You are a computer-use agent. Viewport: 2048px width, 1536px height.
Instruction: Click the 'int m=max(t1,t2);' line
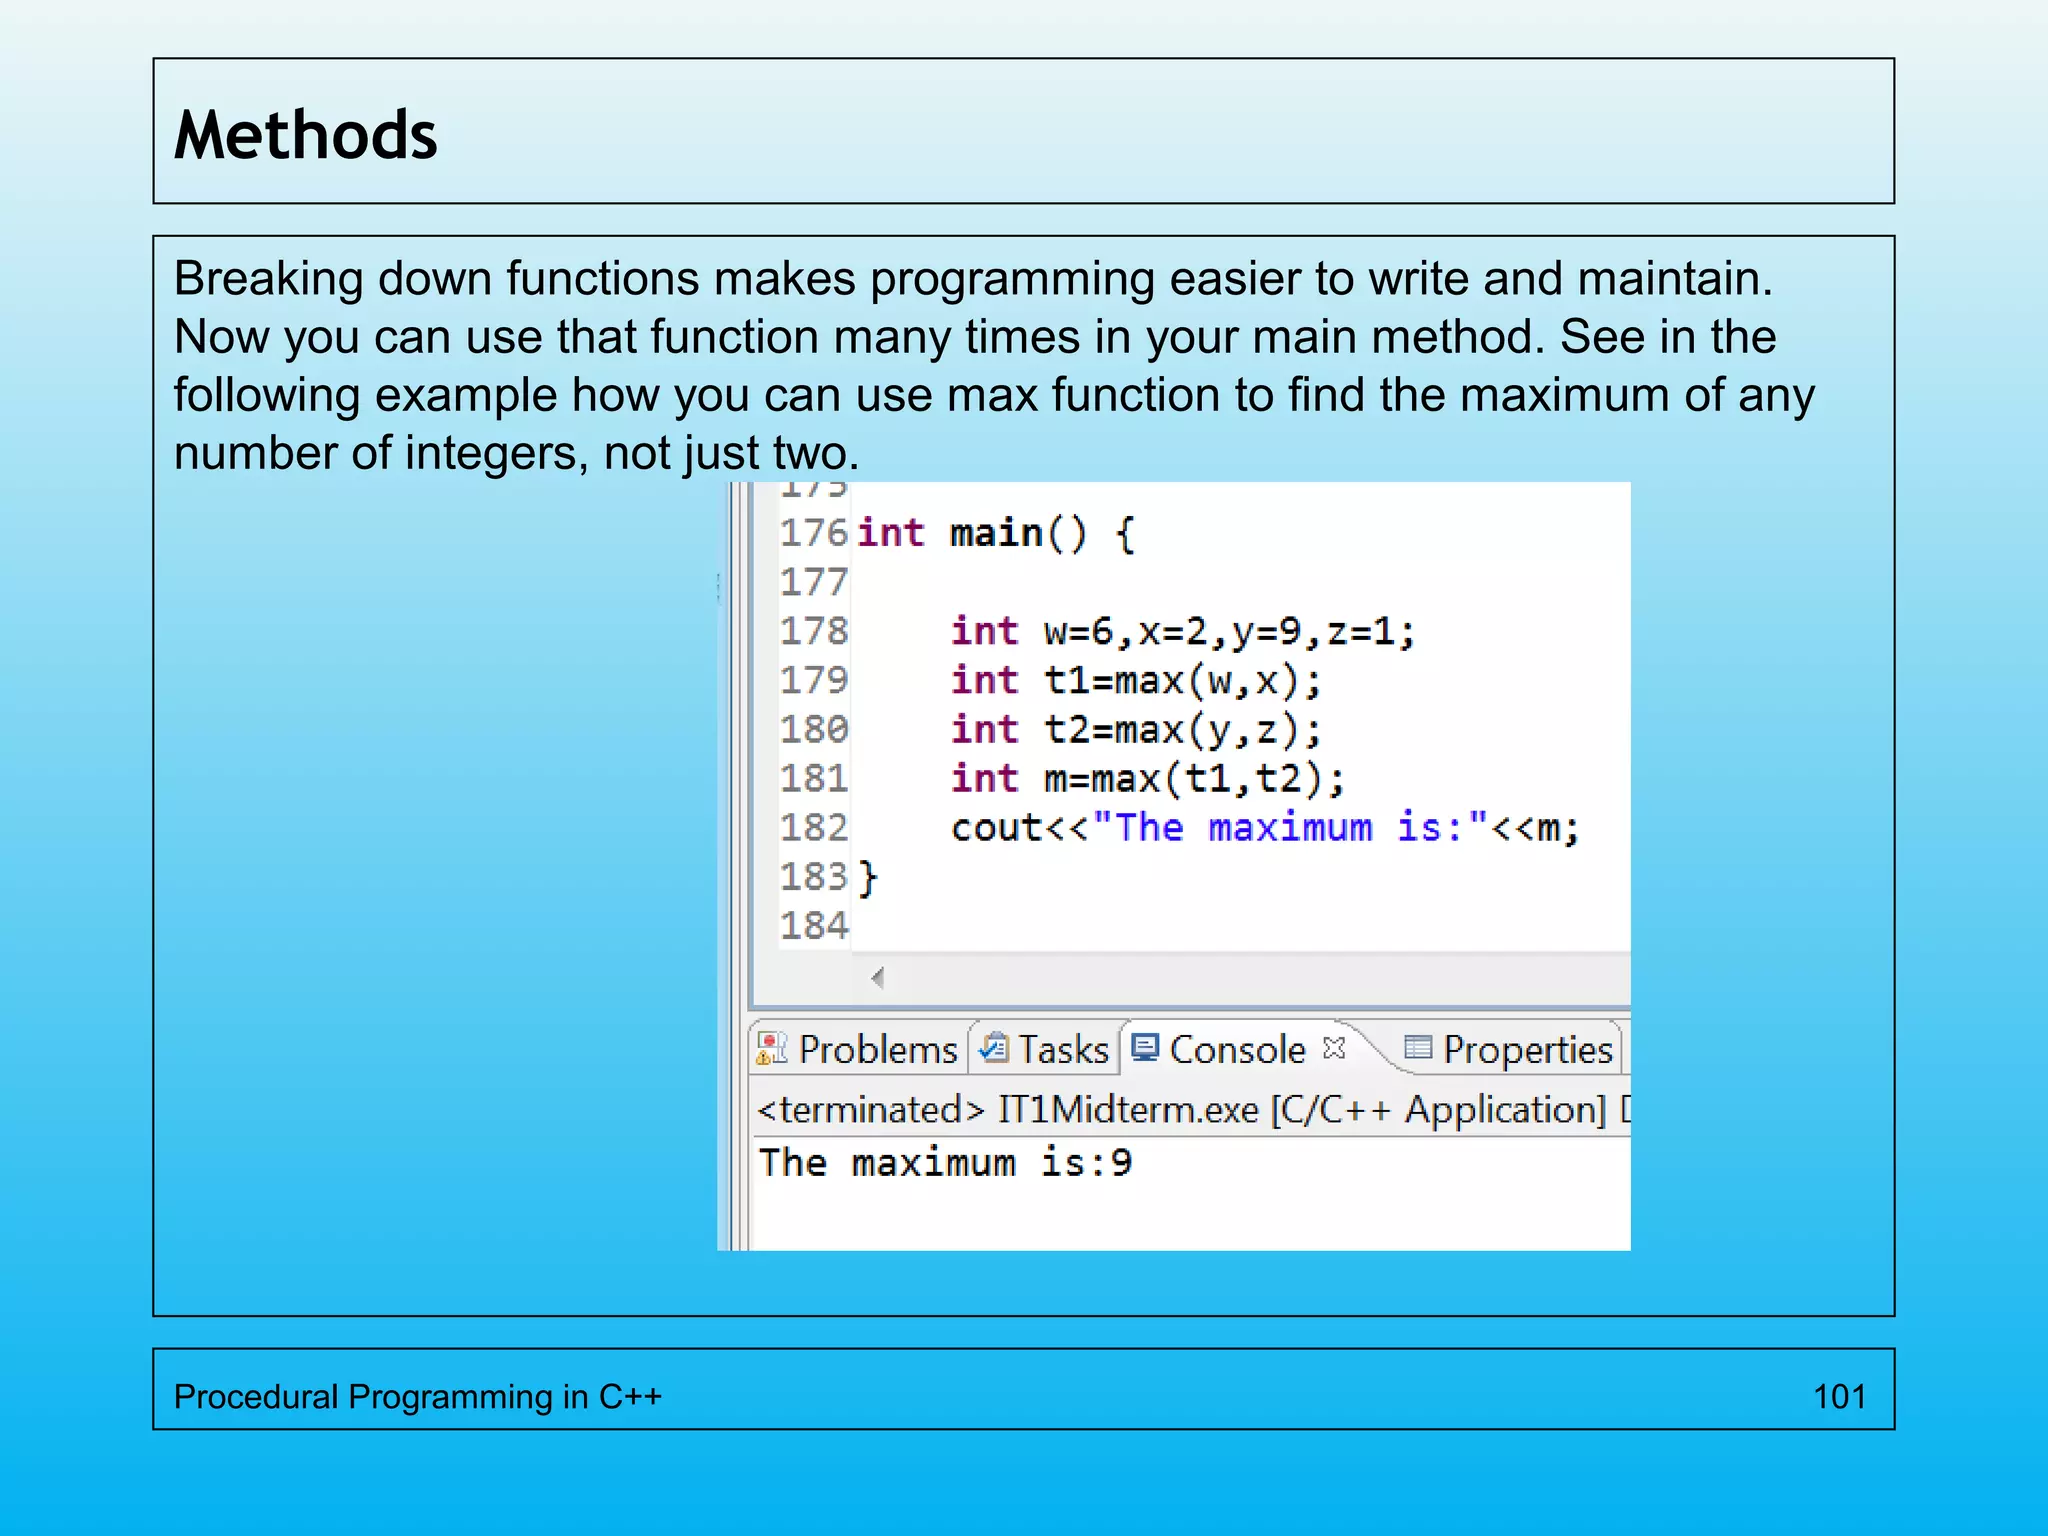point(1148,779)
